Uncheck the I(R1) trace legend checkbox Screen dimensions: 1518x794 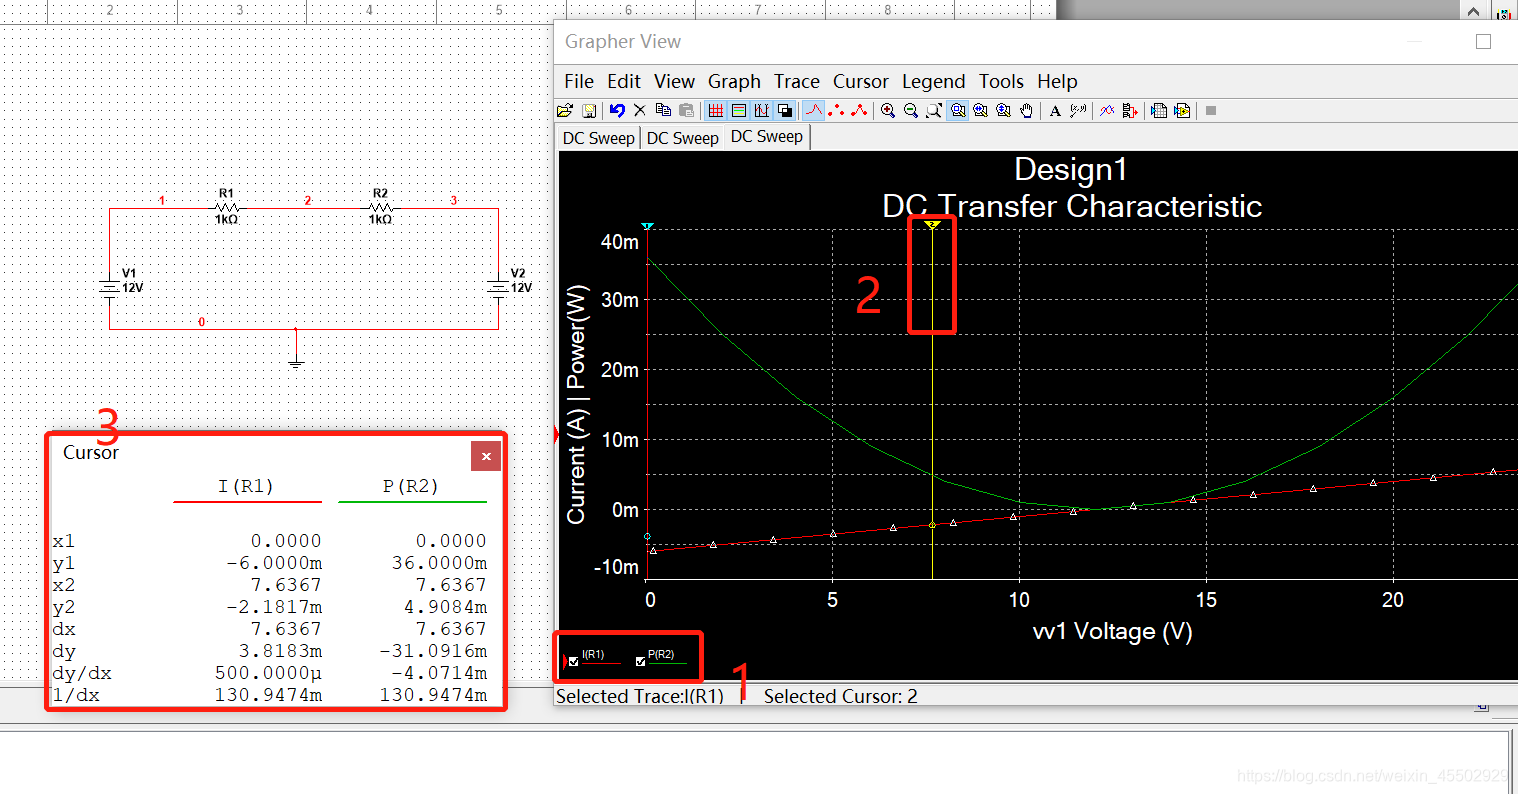[574, 661]
